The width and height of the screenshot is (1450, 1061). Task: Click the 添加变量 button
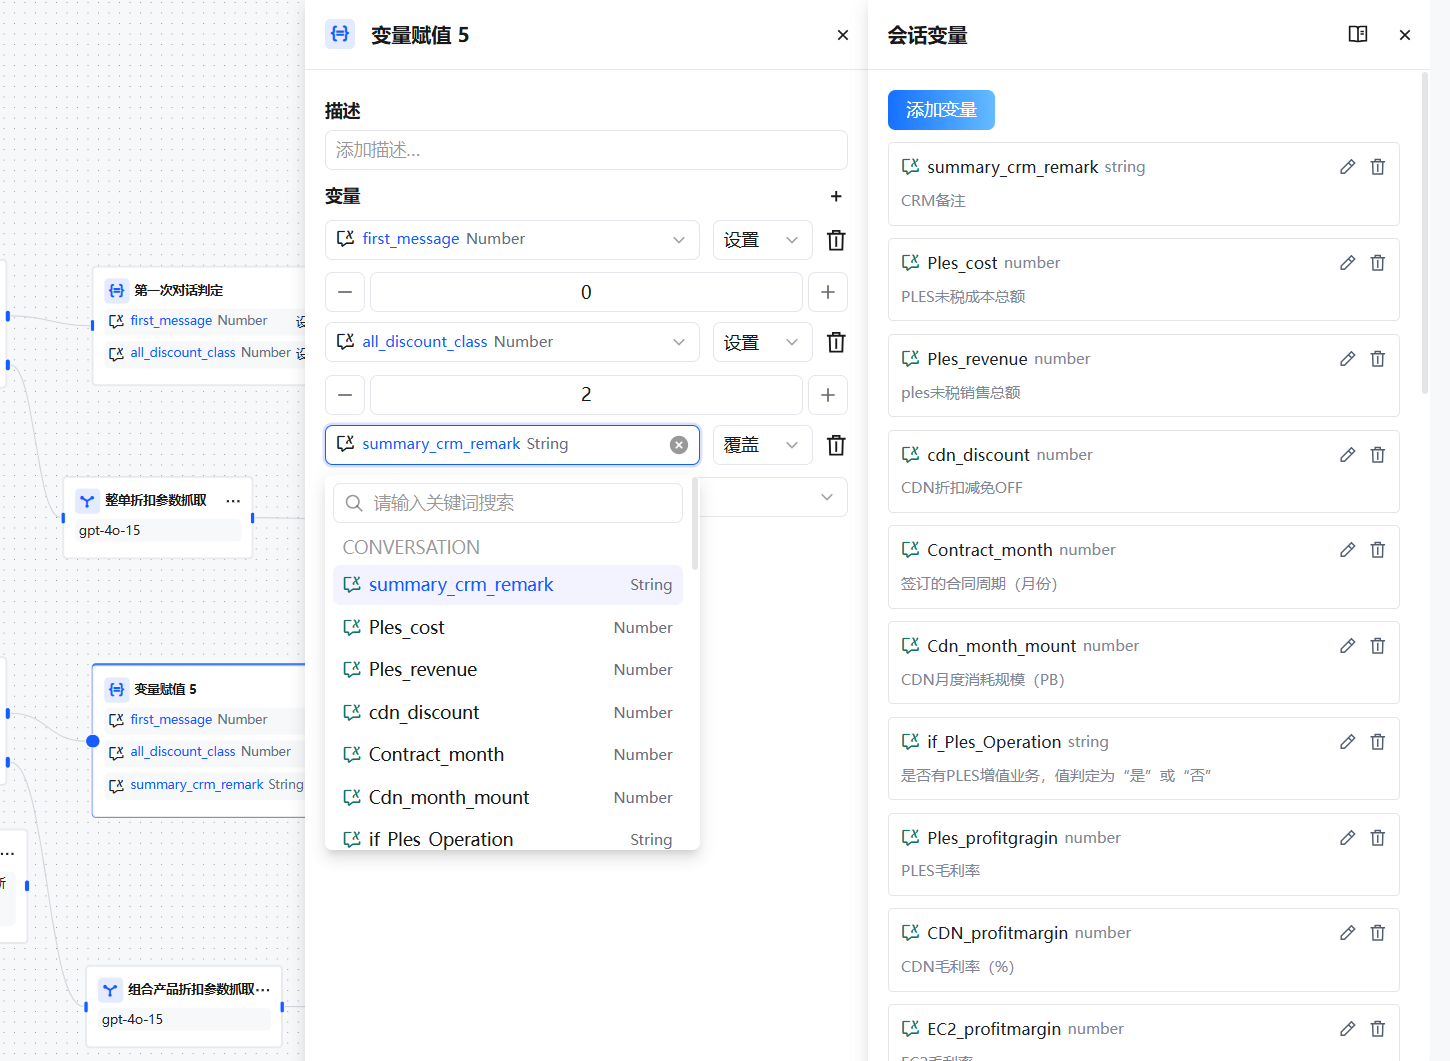(x=940, y=110)
